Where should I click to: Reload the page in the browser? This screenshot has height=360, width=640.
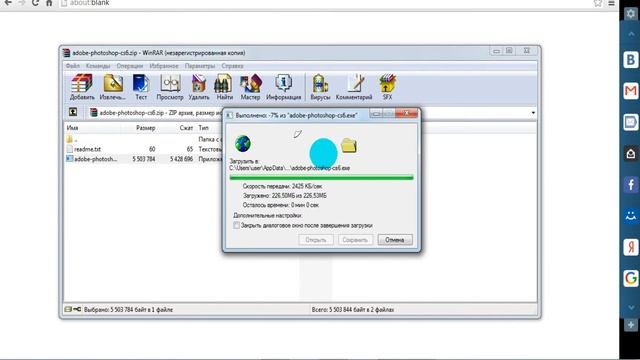tap(35, 3)
